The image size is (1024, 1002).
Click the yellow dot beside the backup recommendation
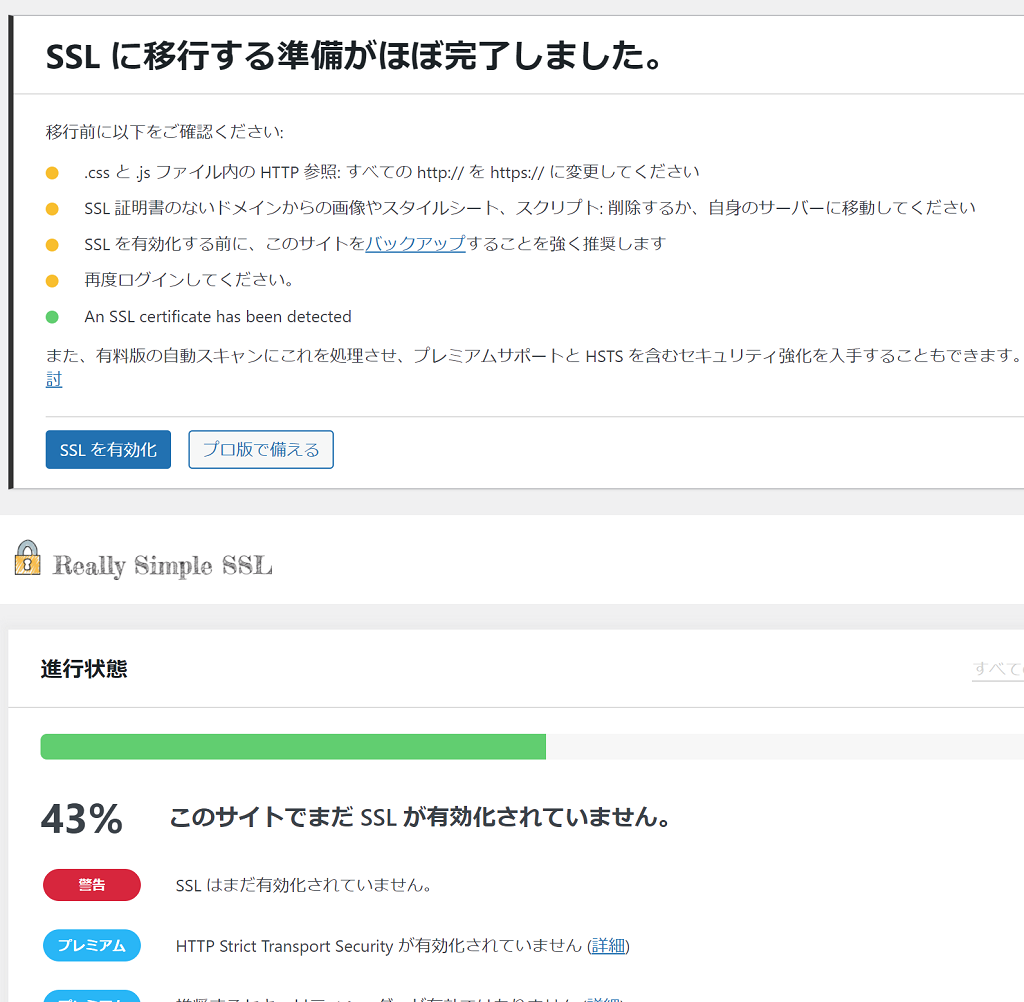tap(52, 245)
